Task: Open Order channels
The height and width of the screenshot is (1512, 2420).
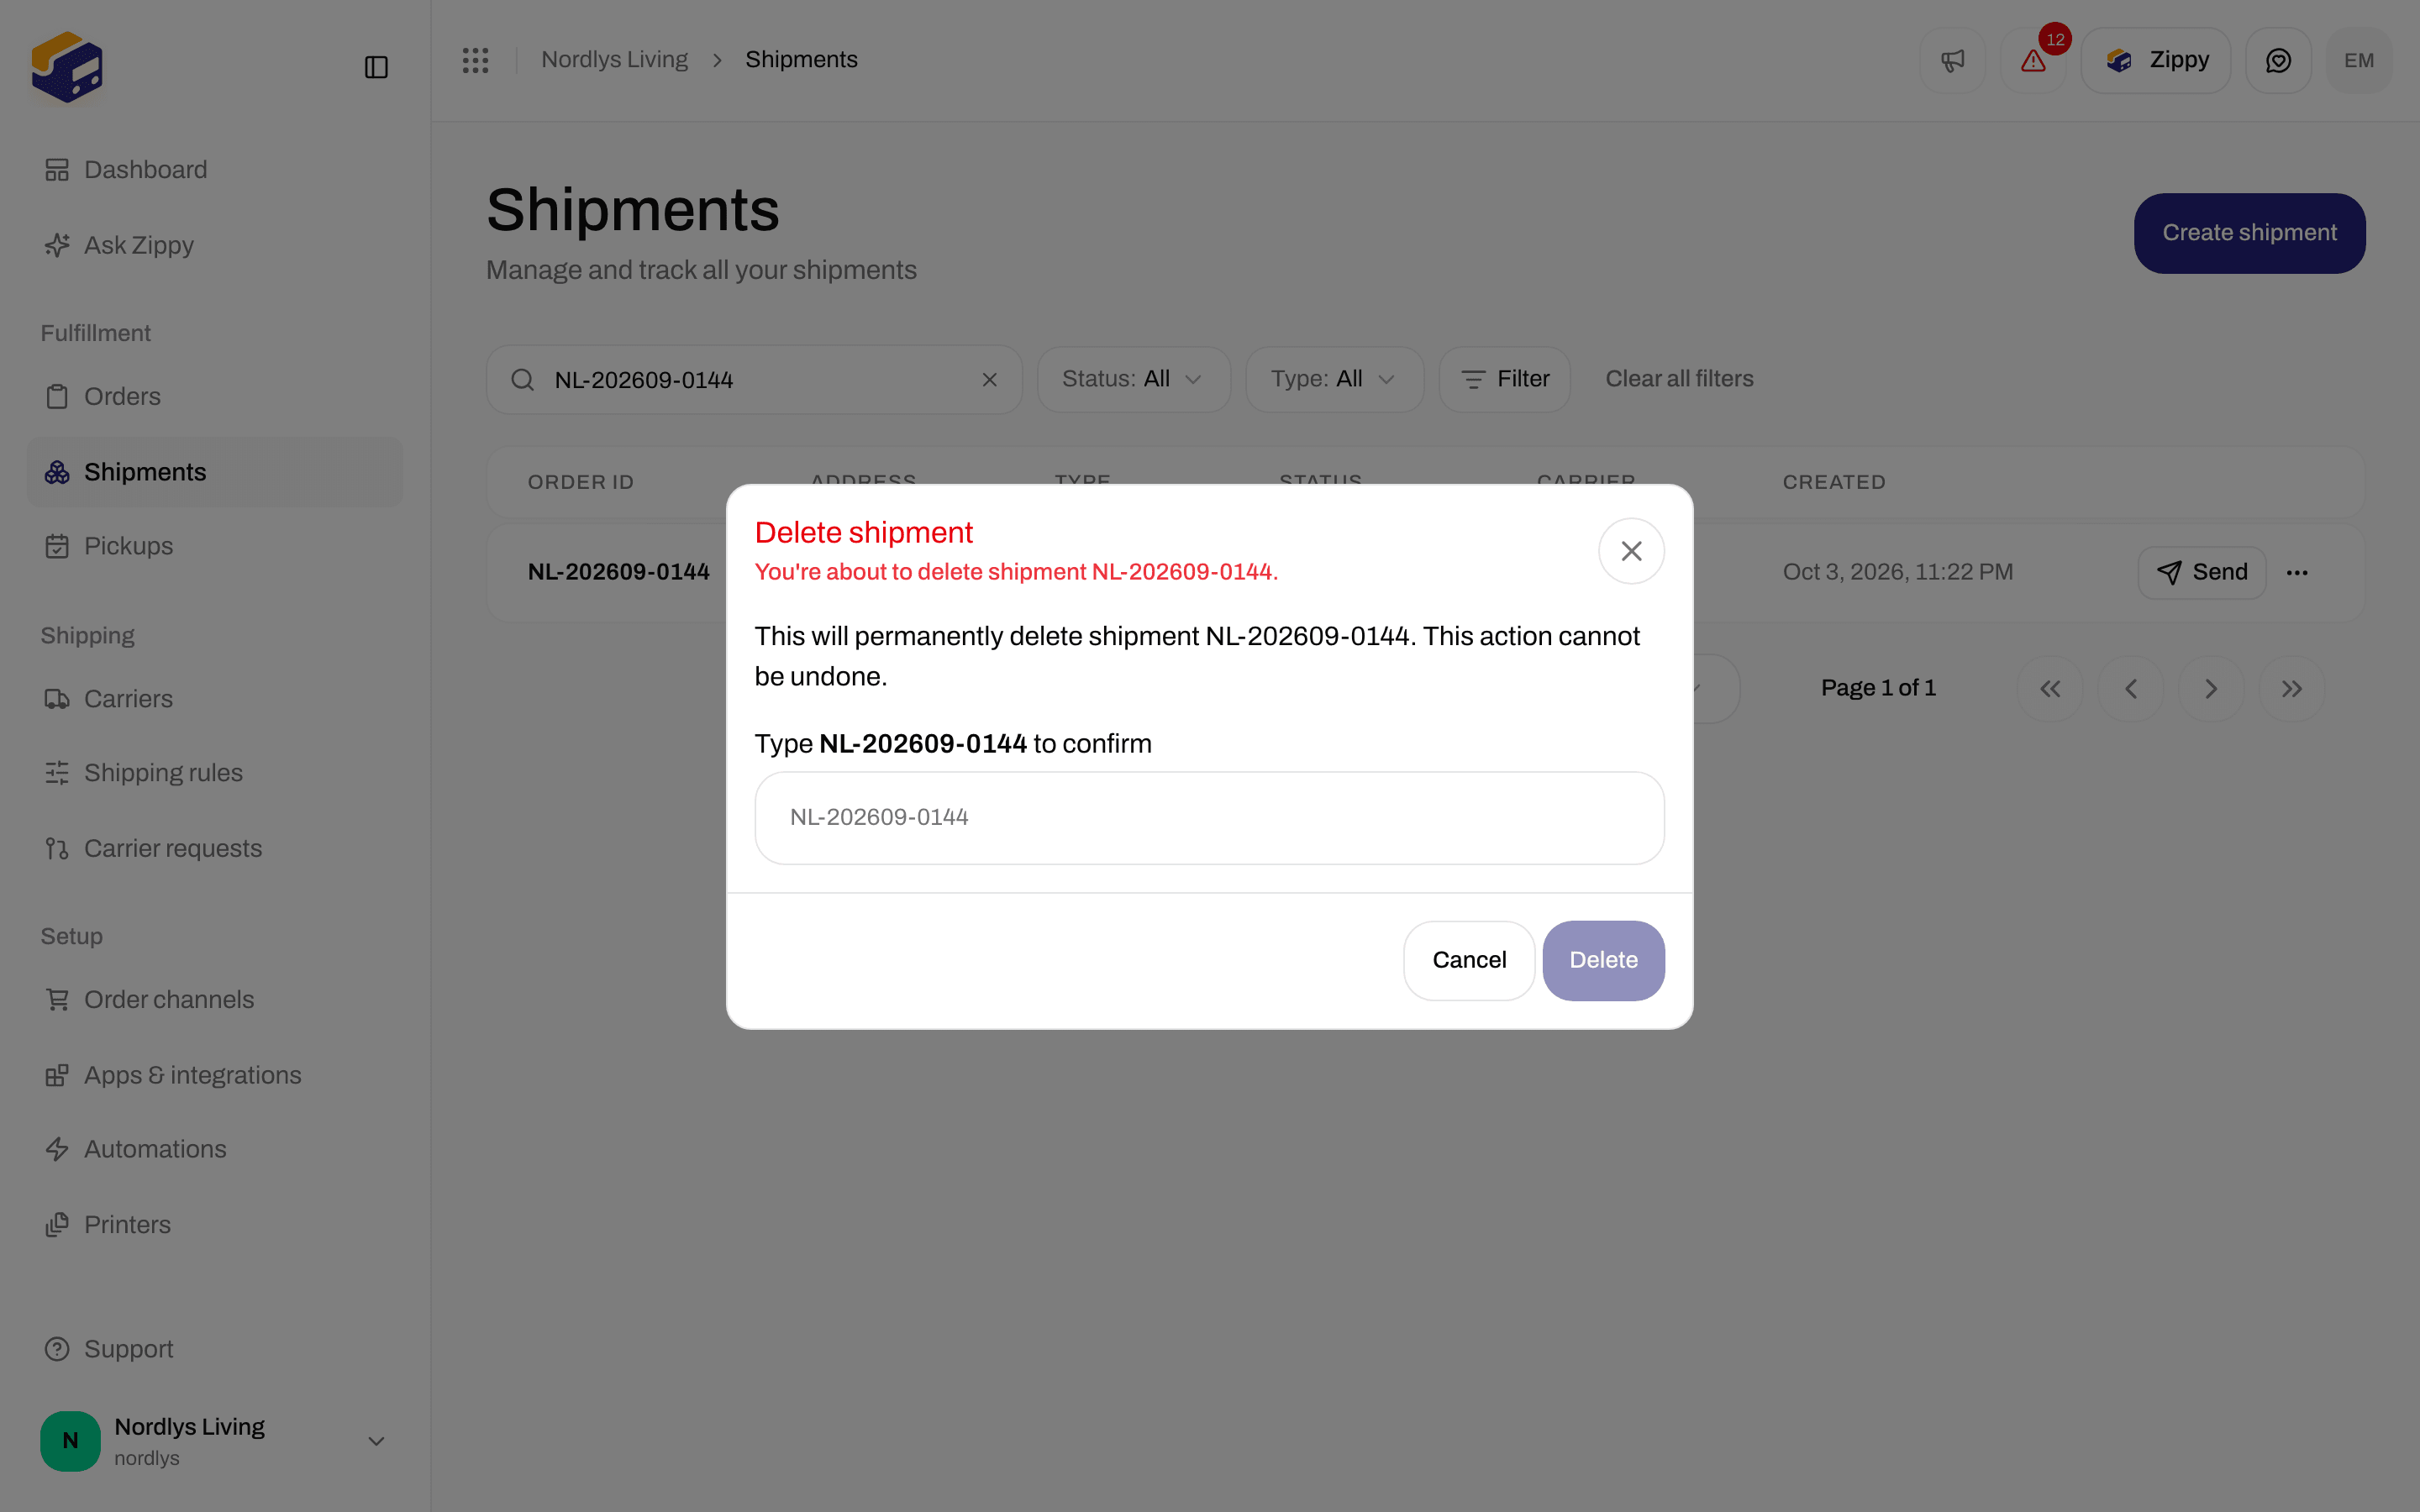Action: (x=214, y=999)
